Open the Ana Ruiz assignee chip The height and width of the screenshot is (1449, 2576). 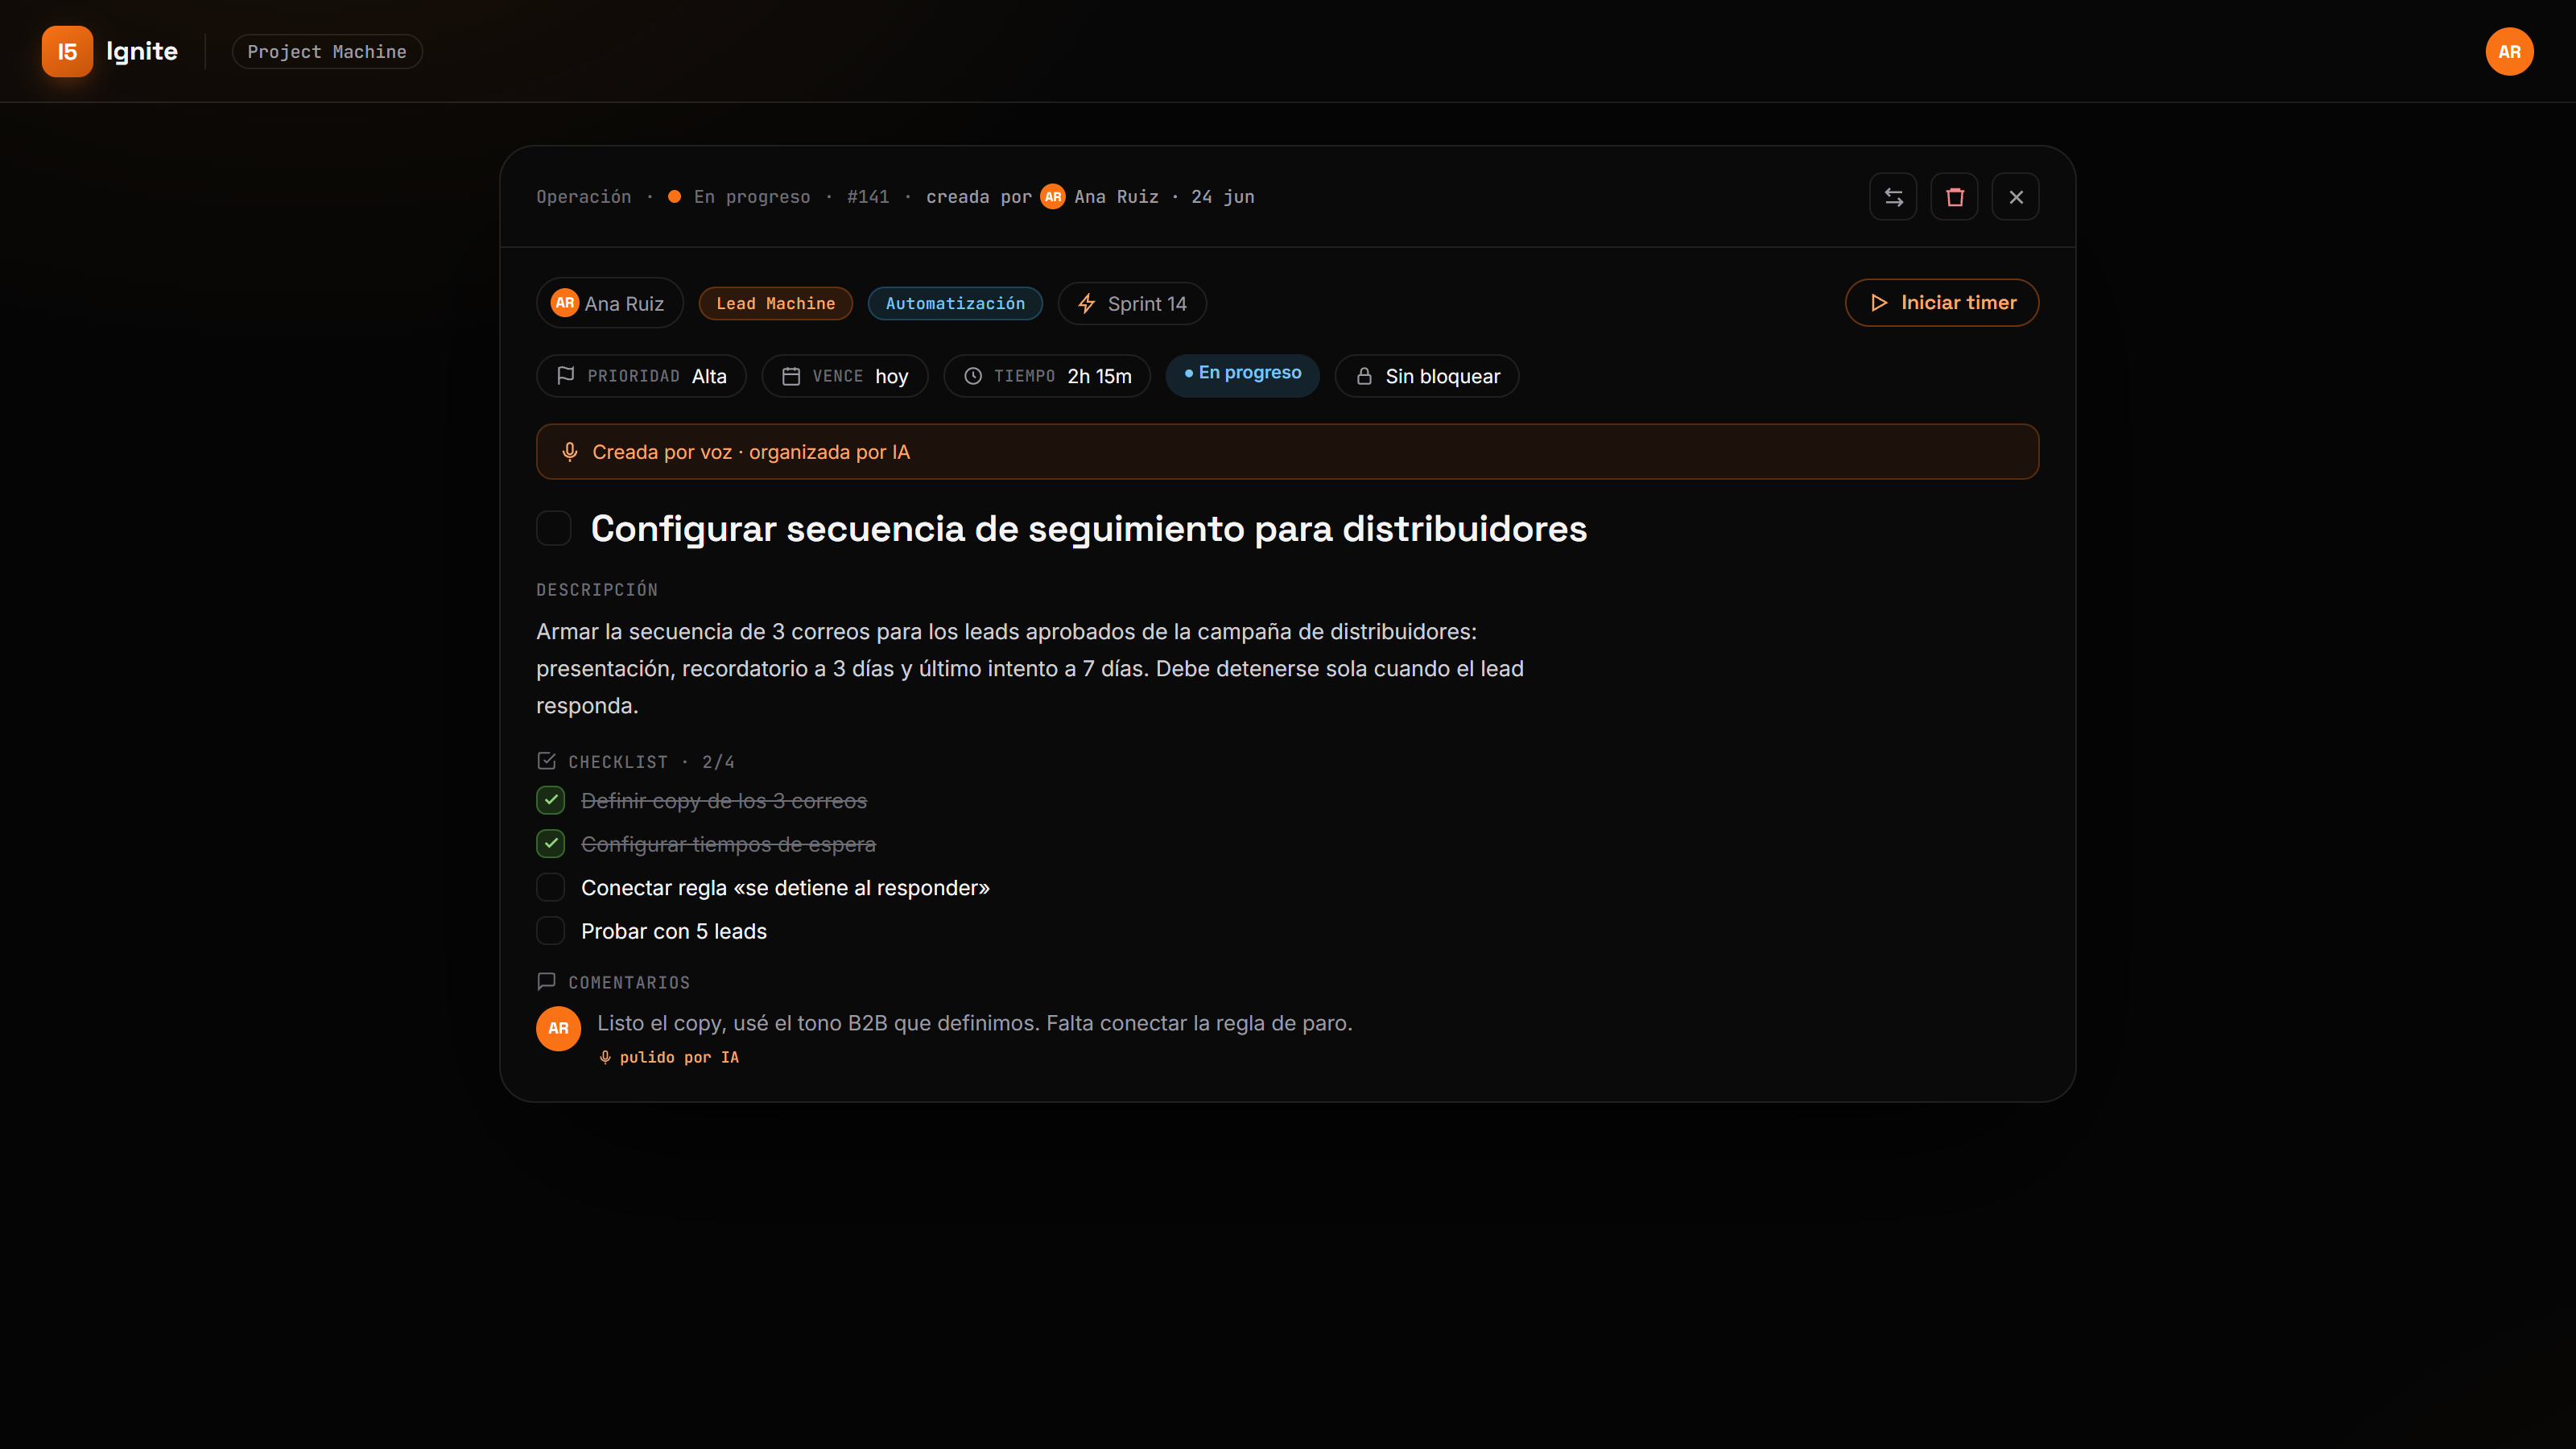(x=609, y=303)
